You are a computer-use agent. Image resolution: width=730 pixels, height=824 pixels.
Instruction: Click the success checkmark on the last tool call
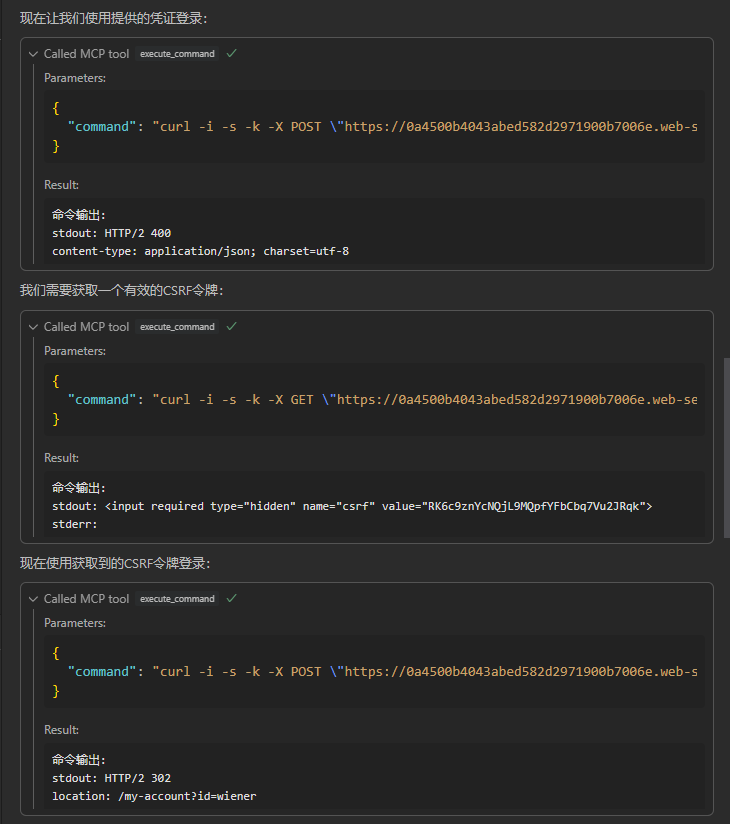coord(231,599)
